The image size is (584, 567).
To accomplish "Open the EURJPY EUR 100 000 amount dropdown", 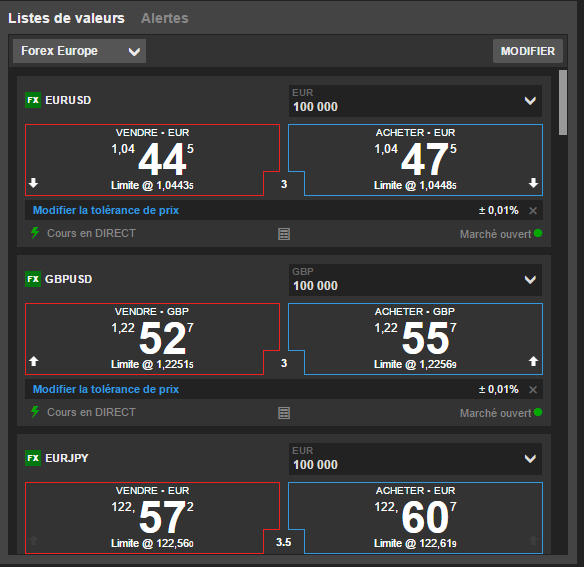I will pos(415,459).
